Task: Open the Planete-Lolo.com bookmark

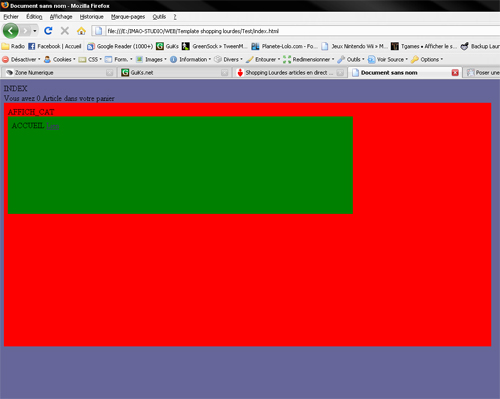Action: [284, 46]
